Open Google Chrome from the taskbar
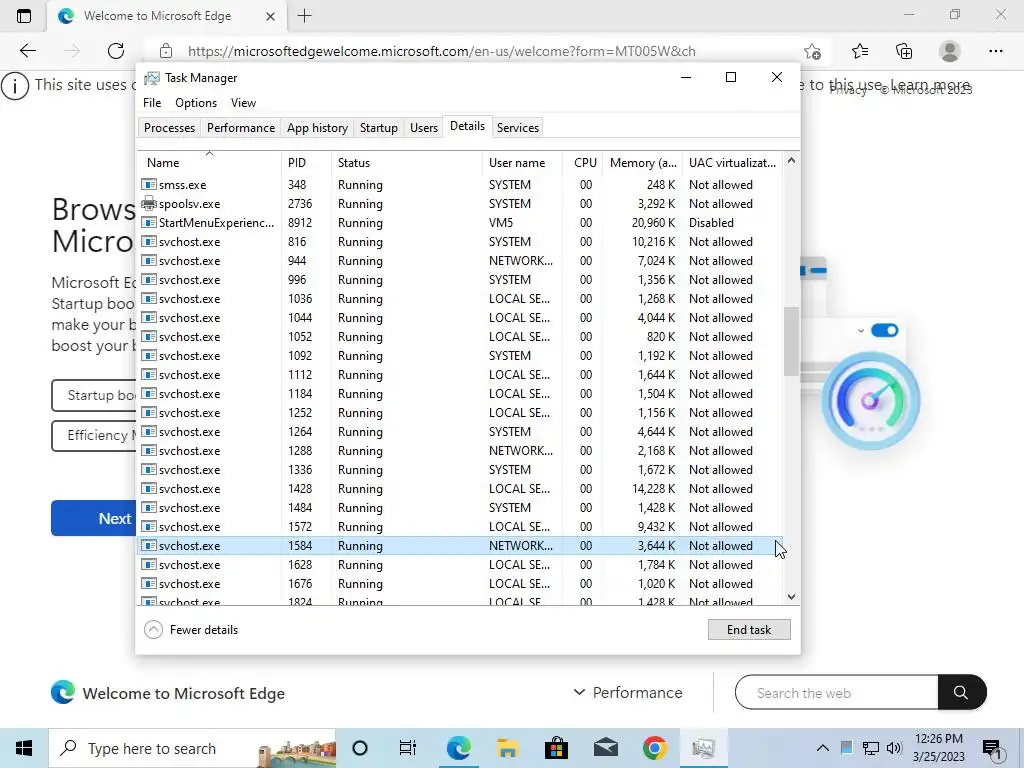This screenshot has width=1024, height=768. (x=654, y=748)
